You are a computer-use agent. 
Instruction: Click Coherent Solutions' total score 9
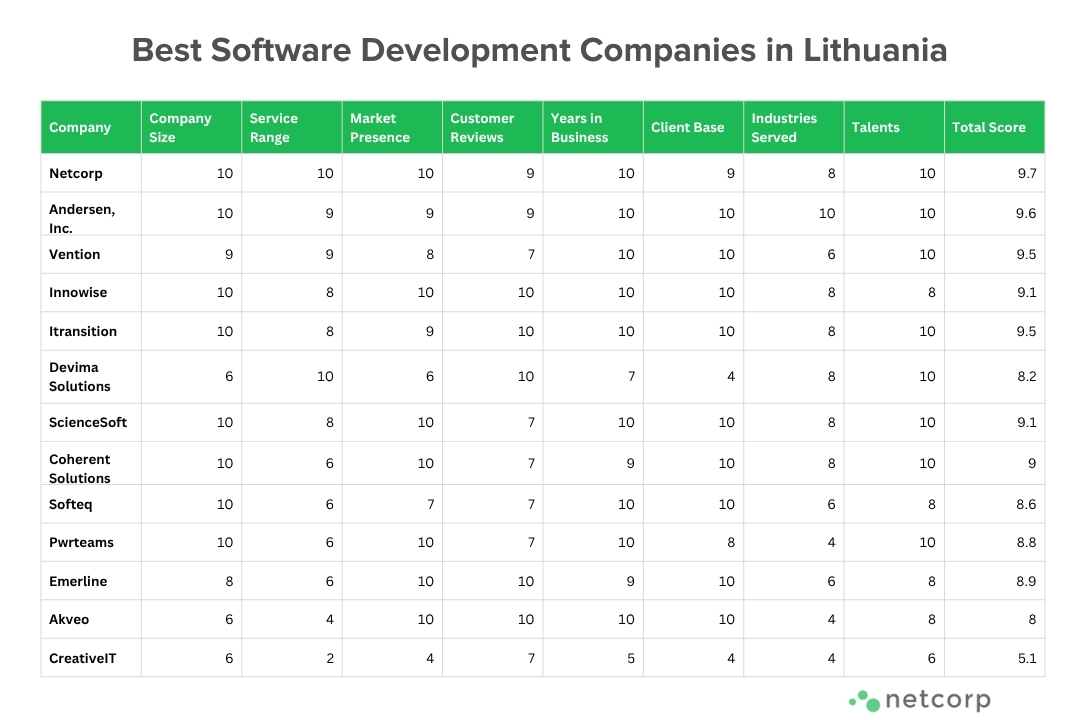1032,463
